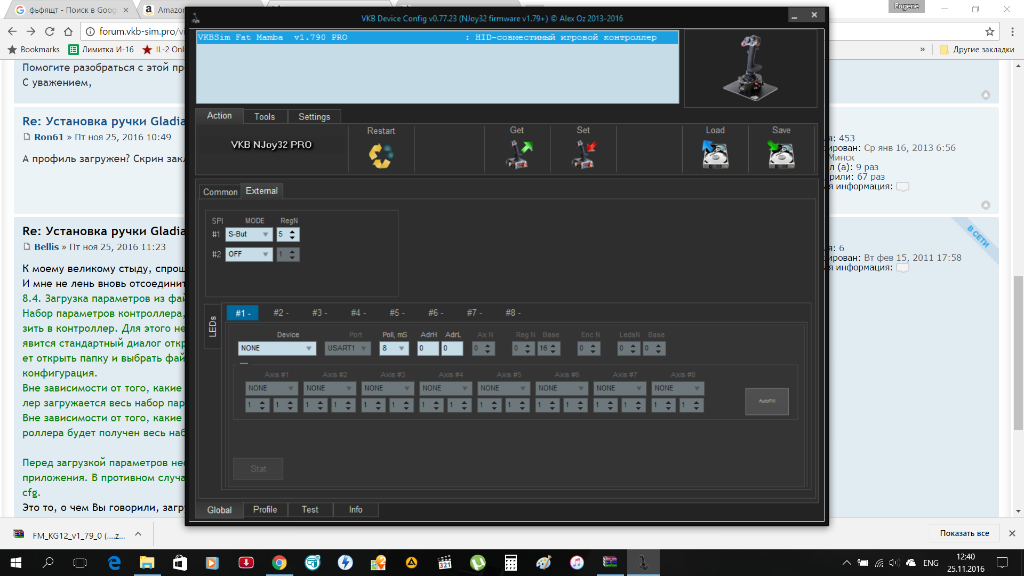Open File Explorer from the taskbar

(x=147, y=562)
